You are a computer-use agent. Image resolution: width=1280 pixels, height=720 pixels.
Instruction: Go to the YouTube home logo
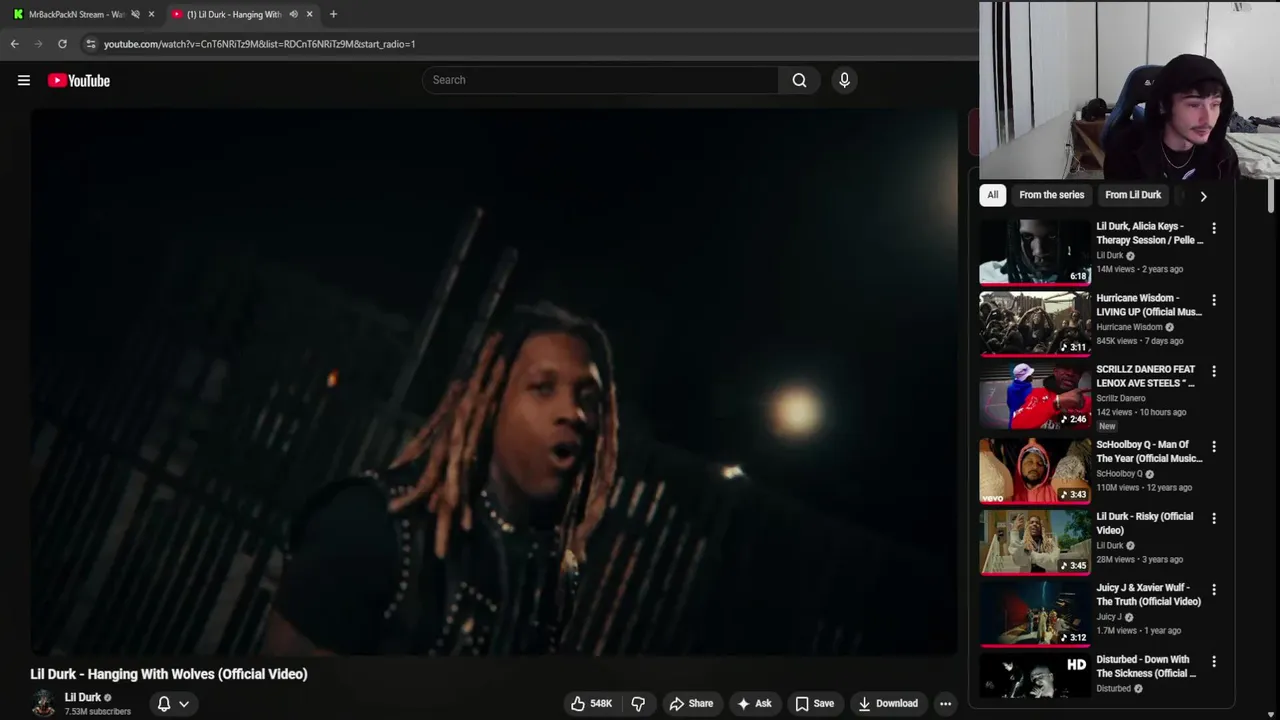point(79,81)
